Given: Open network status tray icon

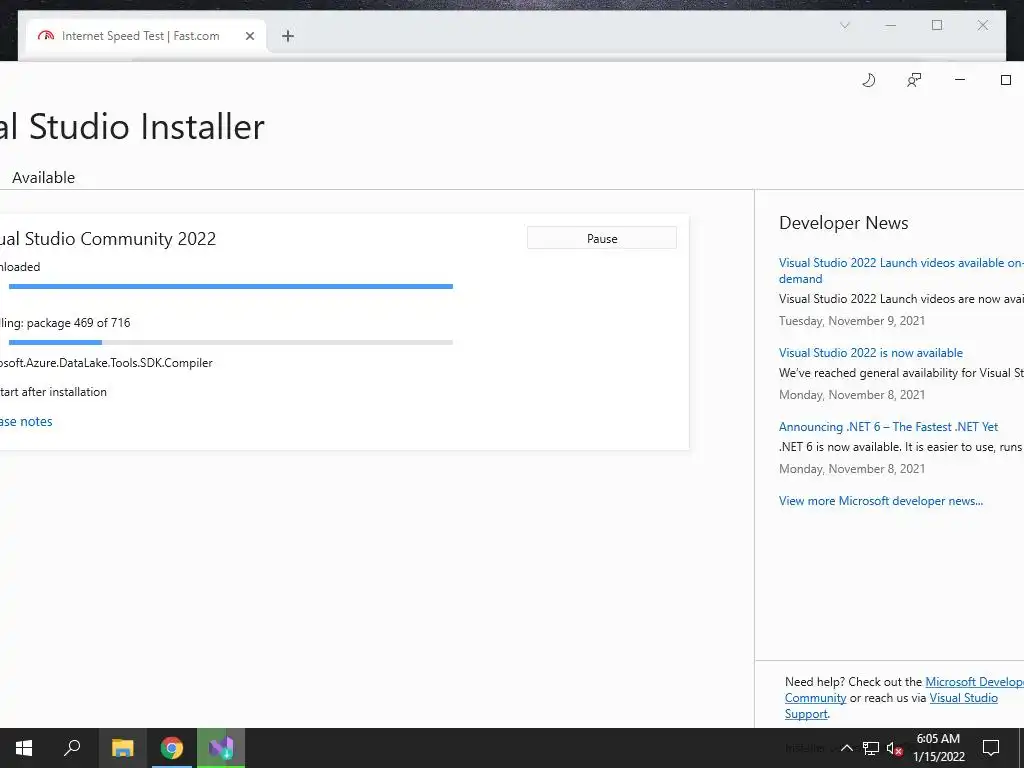Looking at the screenshot, I should [x=871, y=748].
